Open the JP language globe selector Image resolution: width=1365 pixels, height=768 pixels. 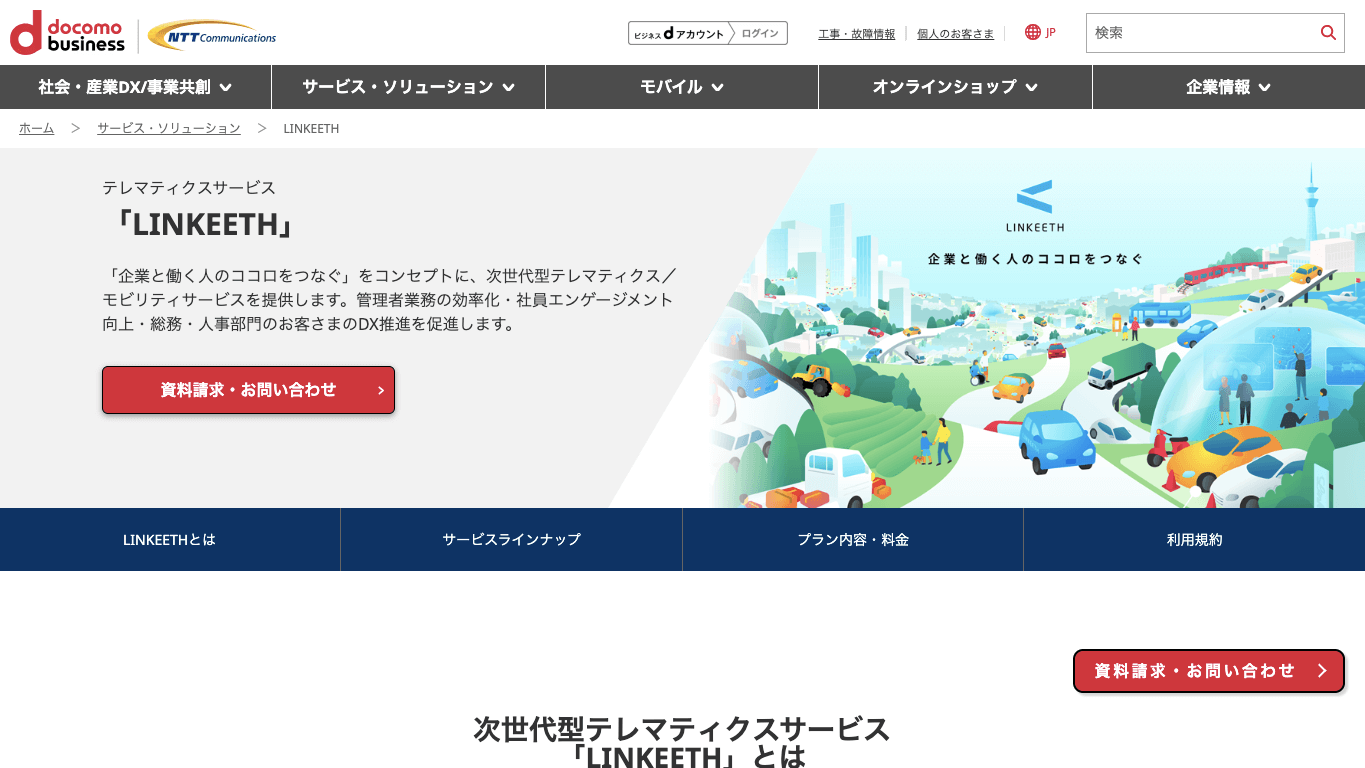point(1039,32)
